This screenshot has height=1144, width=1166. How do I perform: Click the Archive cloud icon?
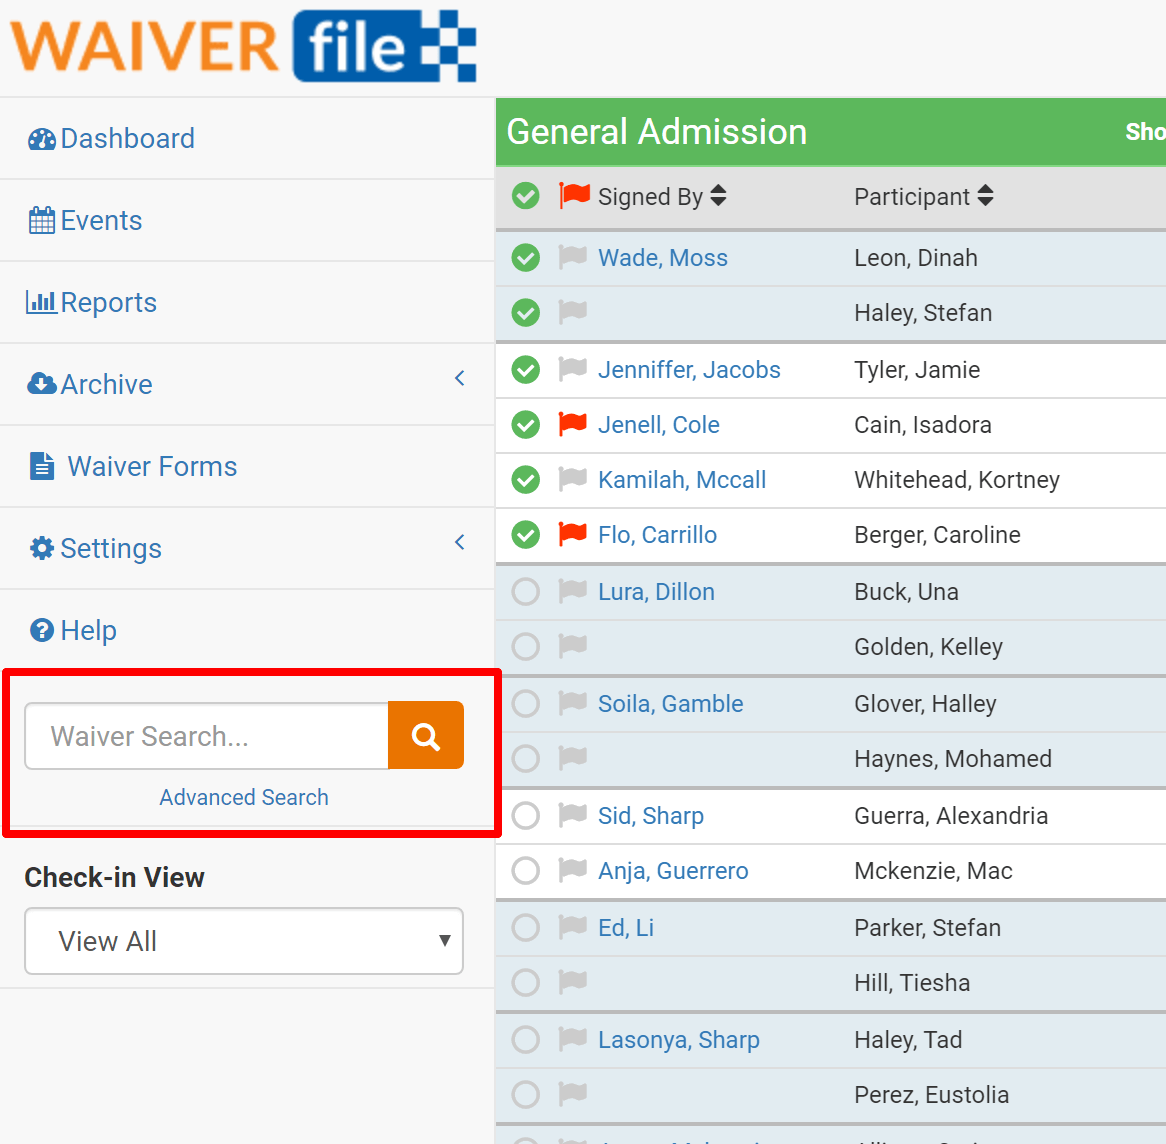(41, 384)
